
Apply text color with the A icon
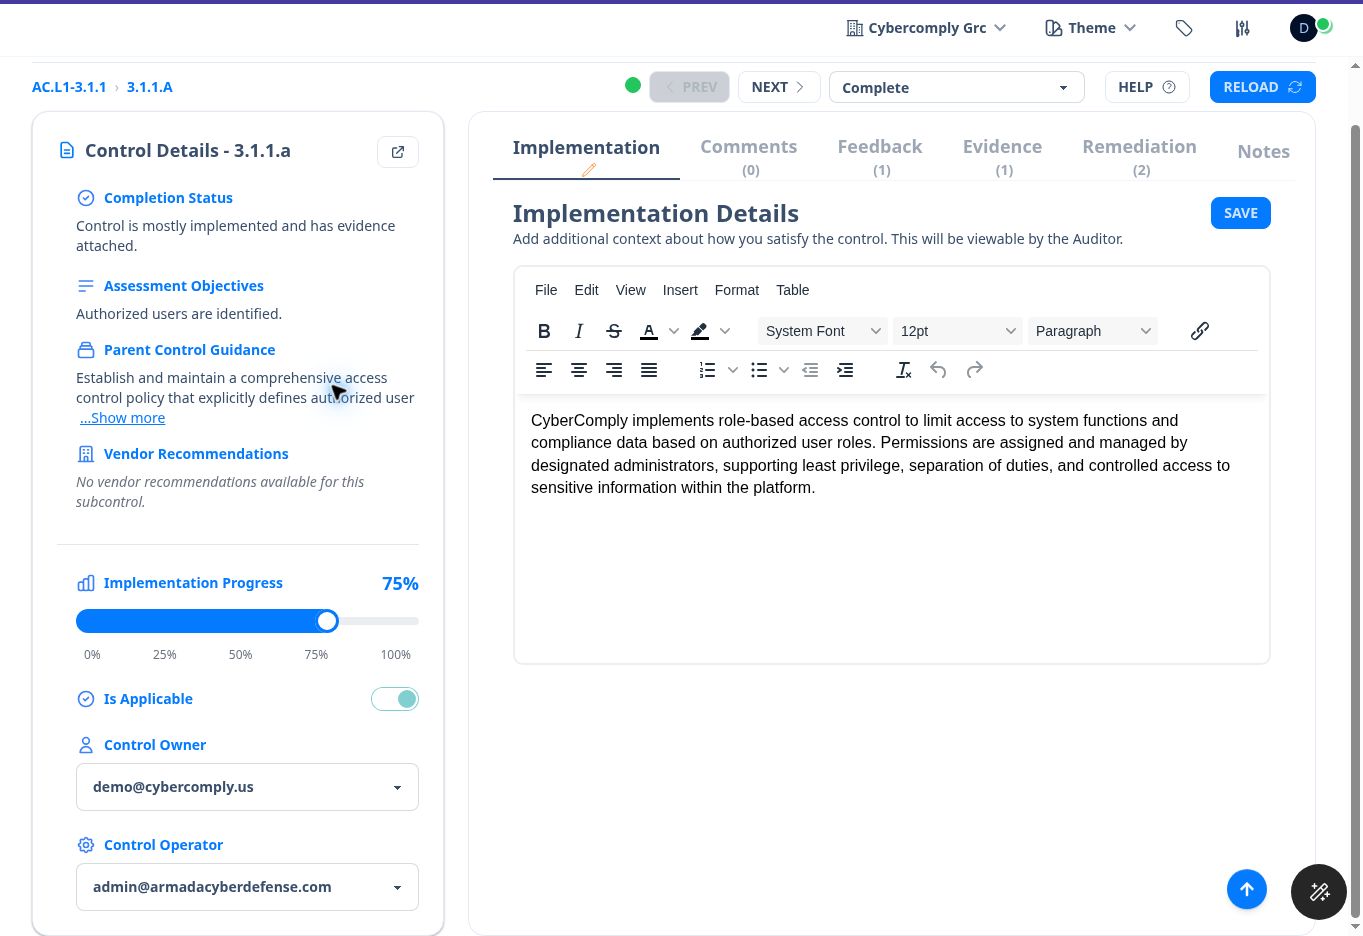click(649, 331)
